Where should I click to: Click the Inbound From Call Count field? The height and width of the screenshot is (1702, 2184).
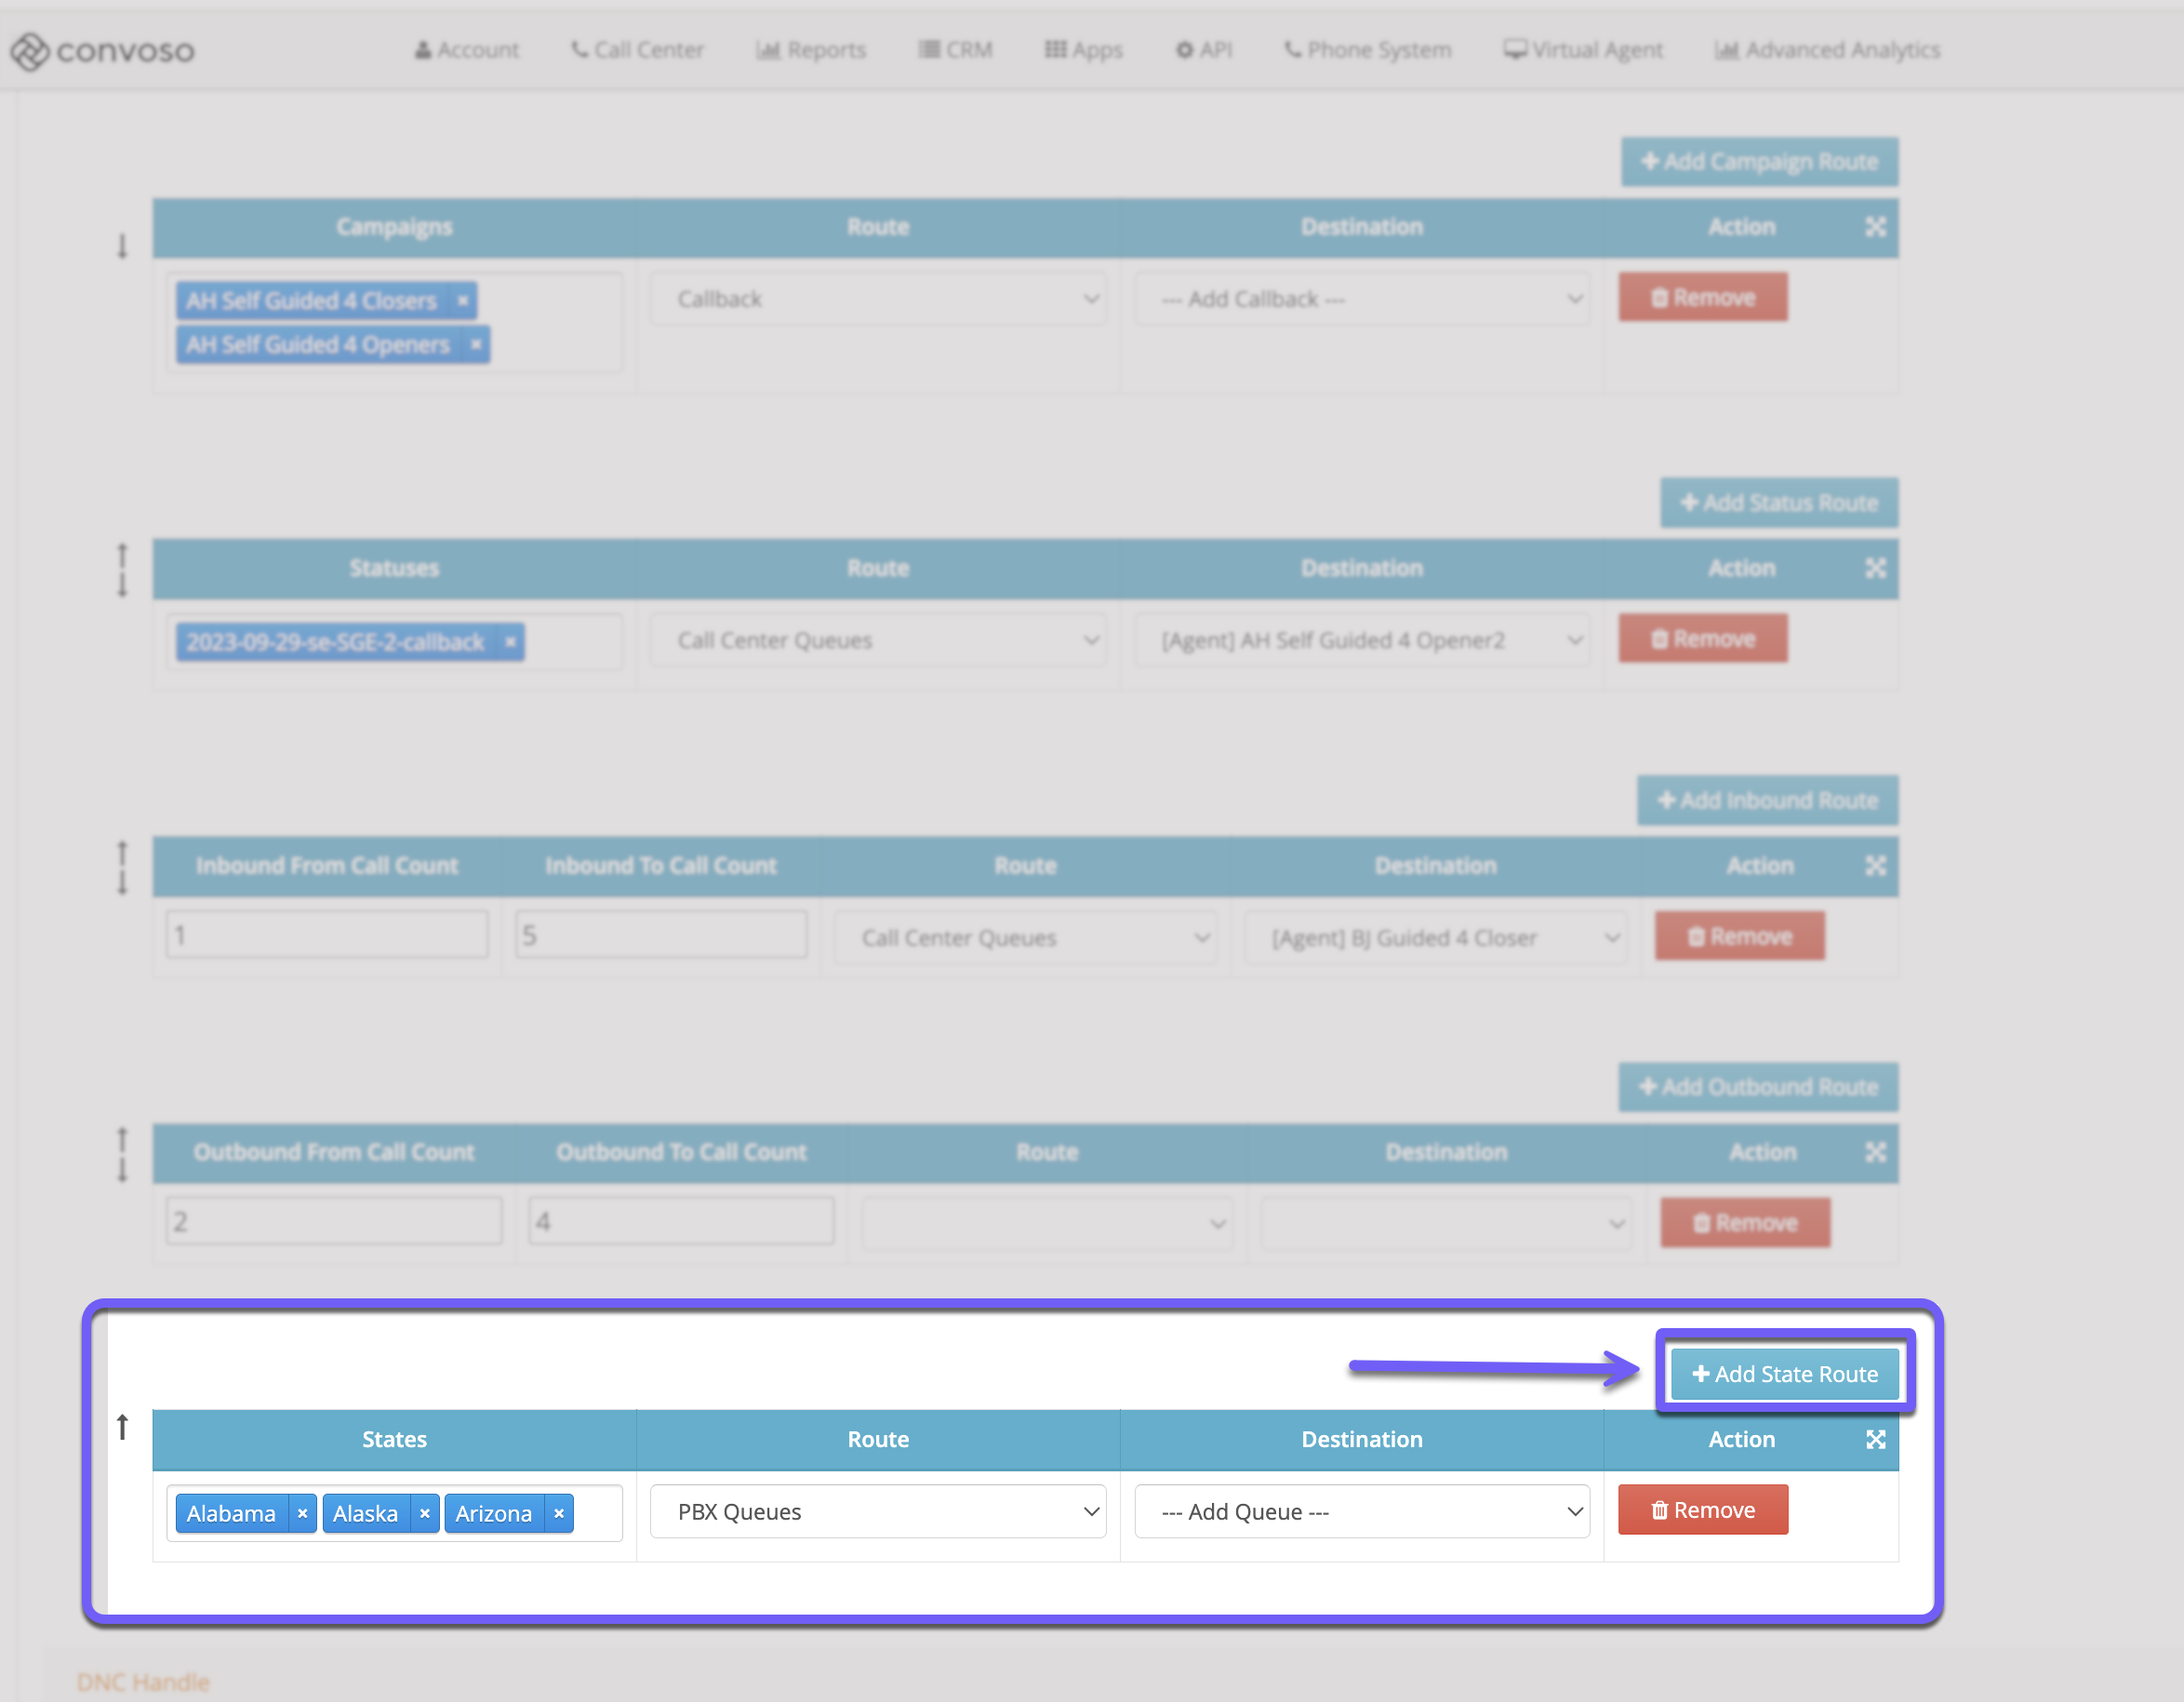[x=327, y=935]
